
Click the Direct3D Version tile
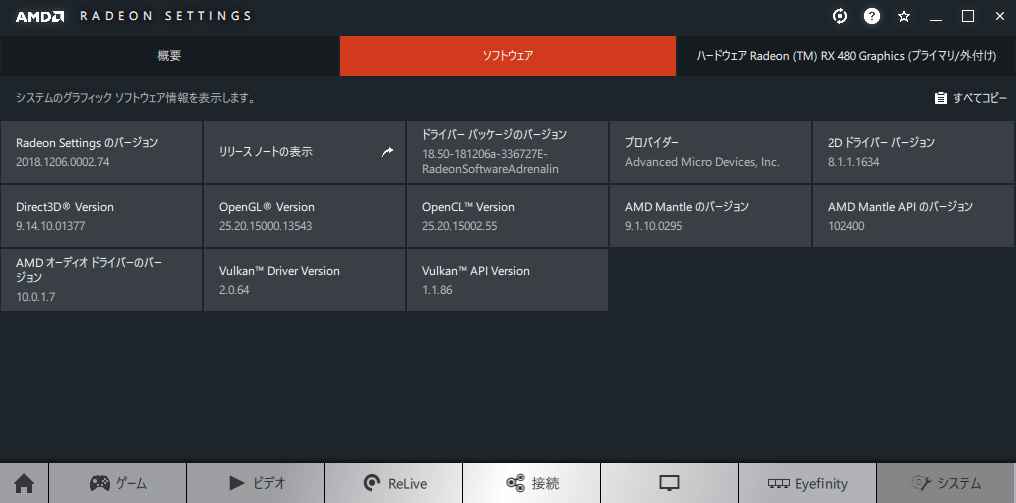[x=101, y=216]
